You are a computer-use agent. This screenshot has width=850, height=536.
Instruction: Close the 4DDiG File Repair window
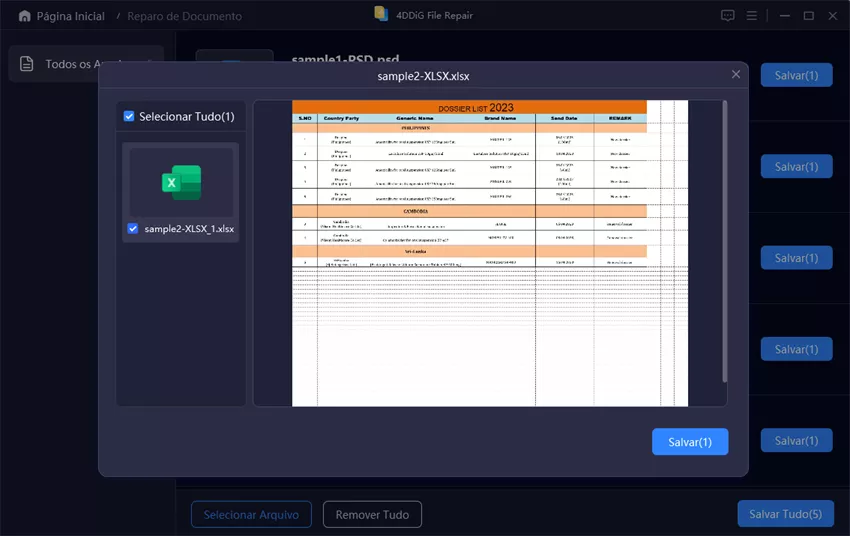[833, 16]
